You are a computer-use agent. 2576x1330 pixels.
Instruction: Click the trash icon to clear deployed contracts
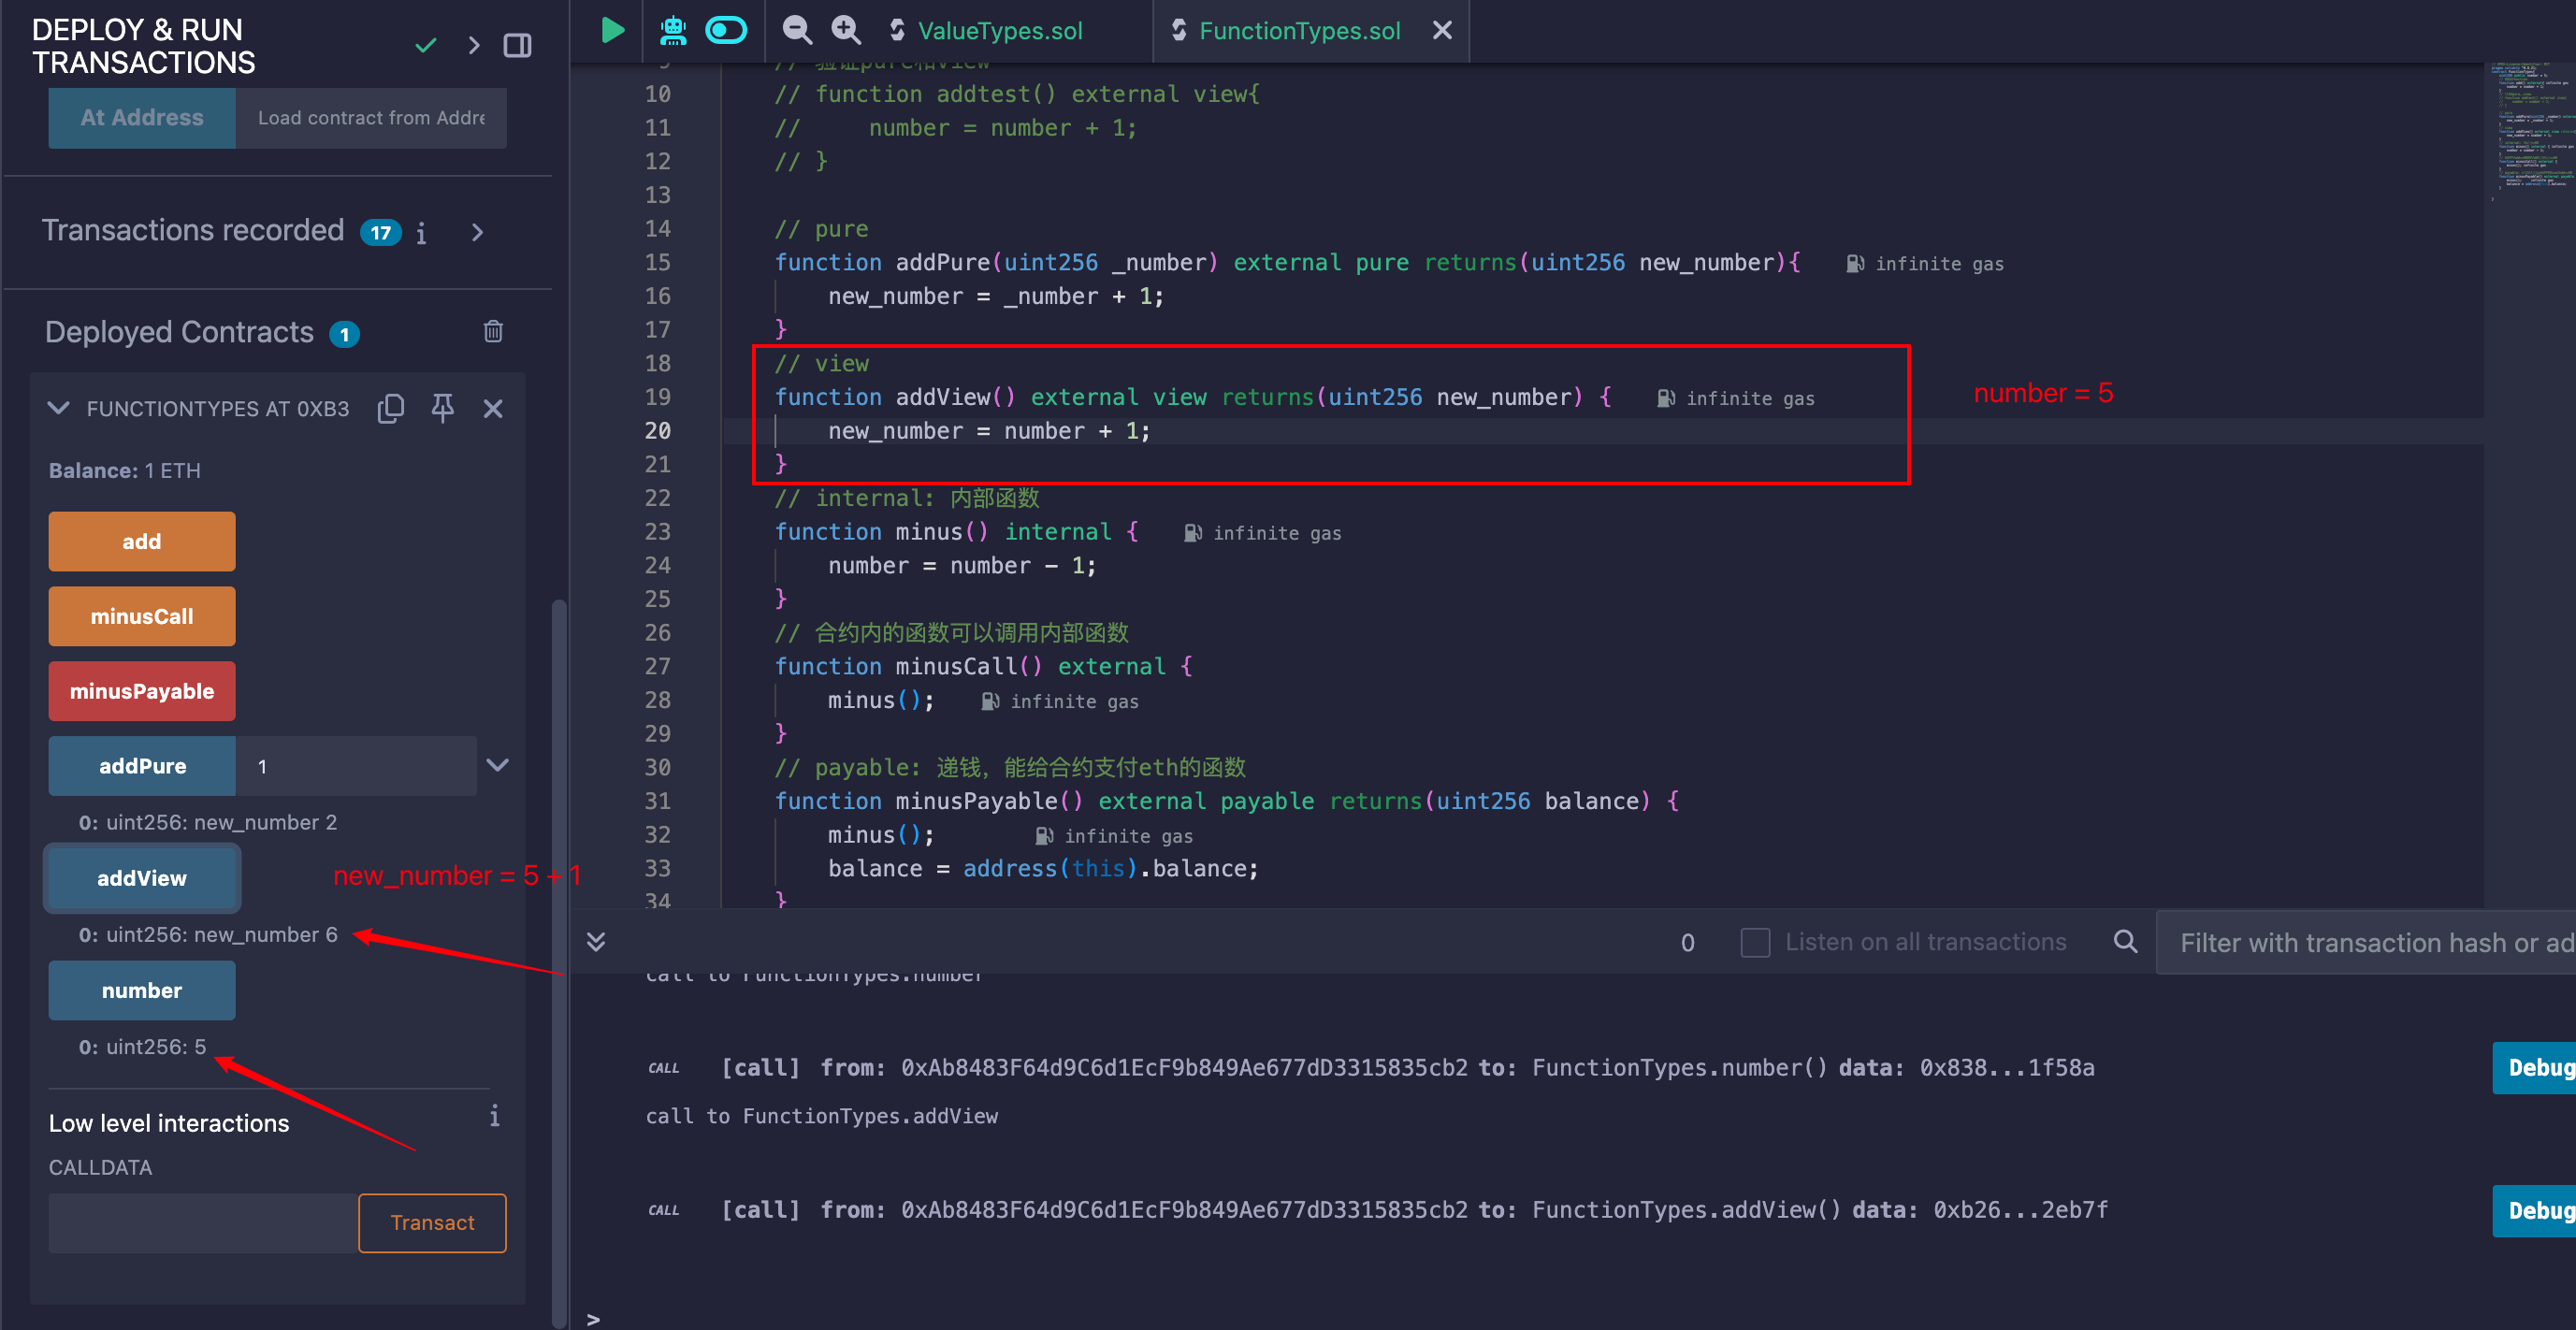(x=493, y=331)
